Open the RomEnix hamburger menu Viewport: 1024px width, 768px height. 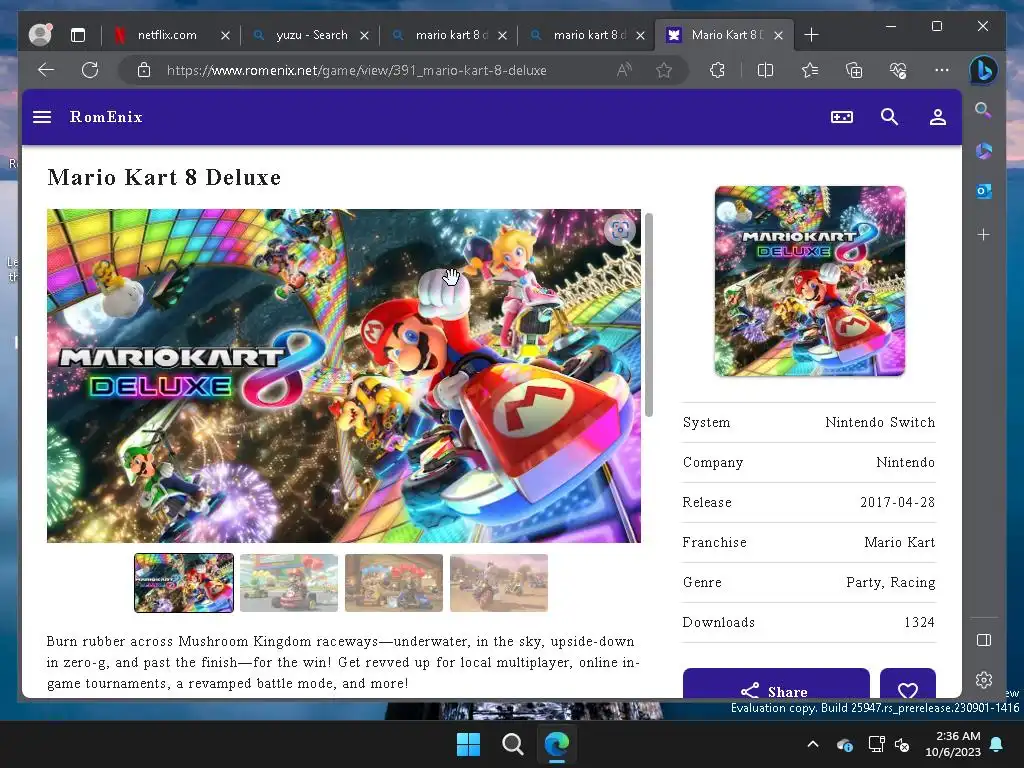point(42,117)
